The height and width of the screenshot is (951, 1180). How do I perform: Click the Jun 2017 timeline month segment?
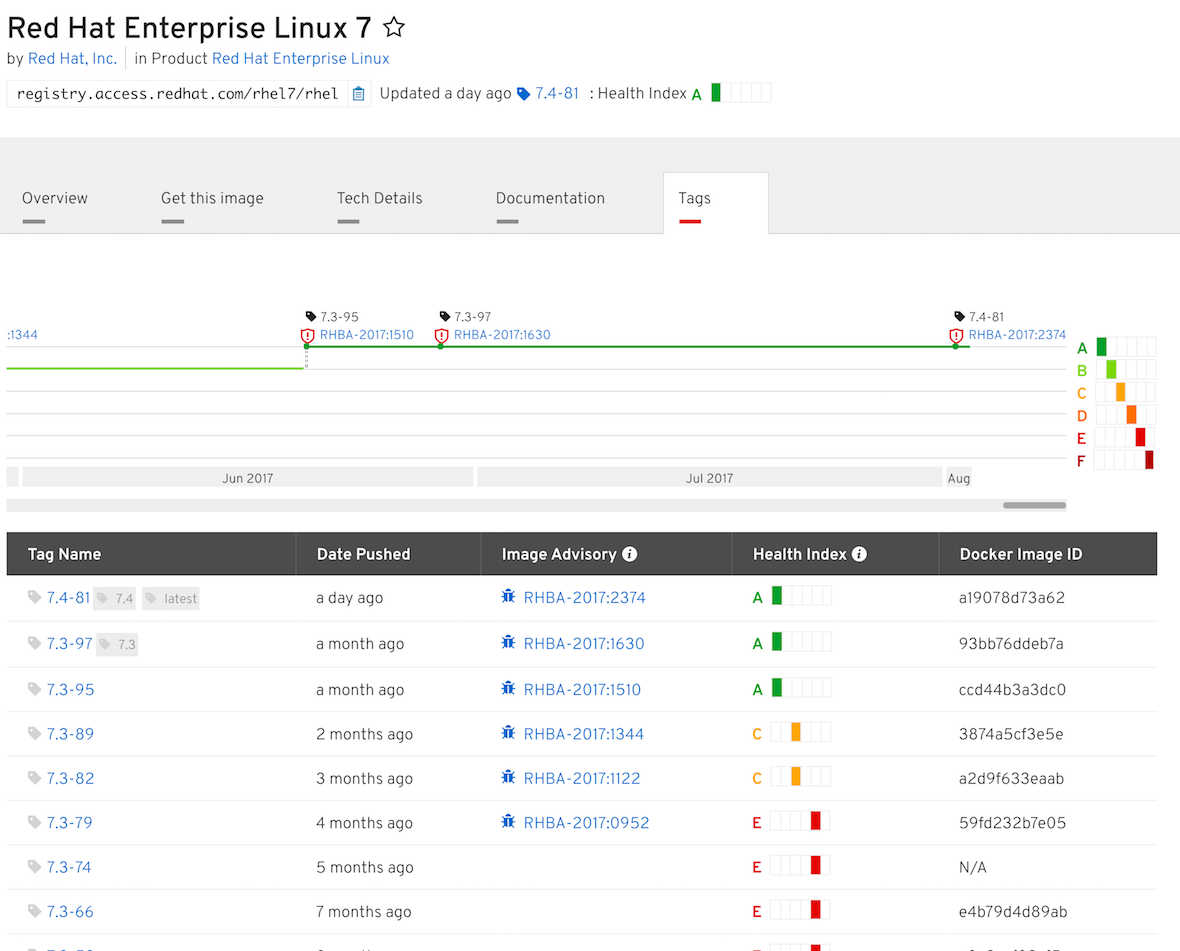point(248,478)
